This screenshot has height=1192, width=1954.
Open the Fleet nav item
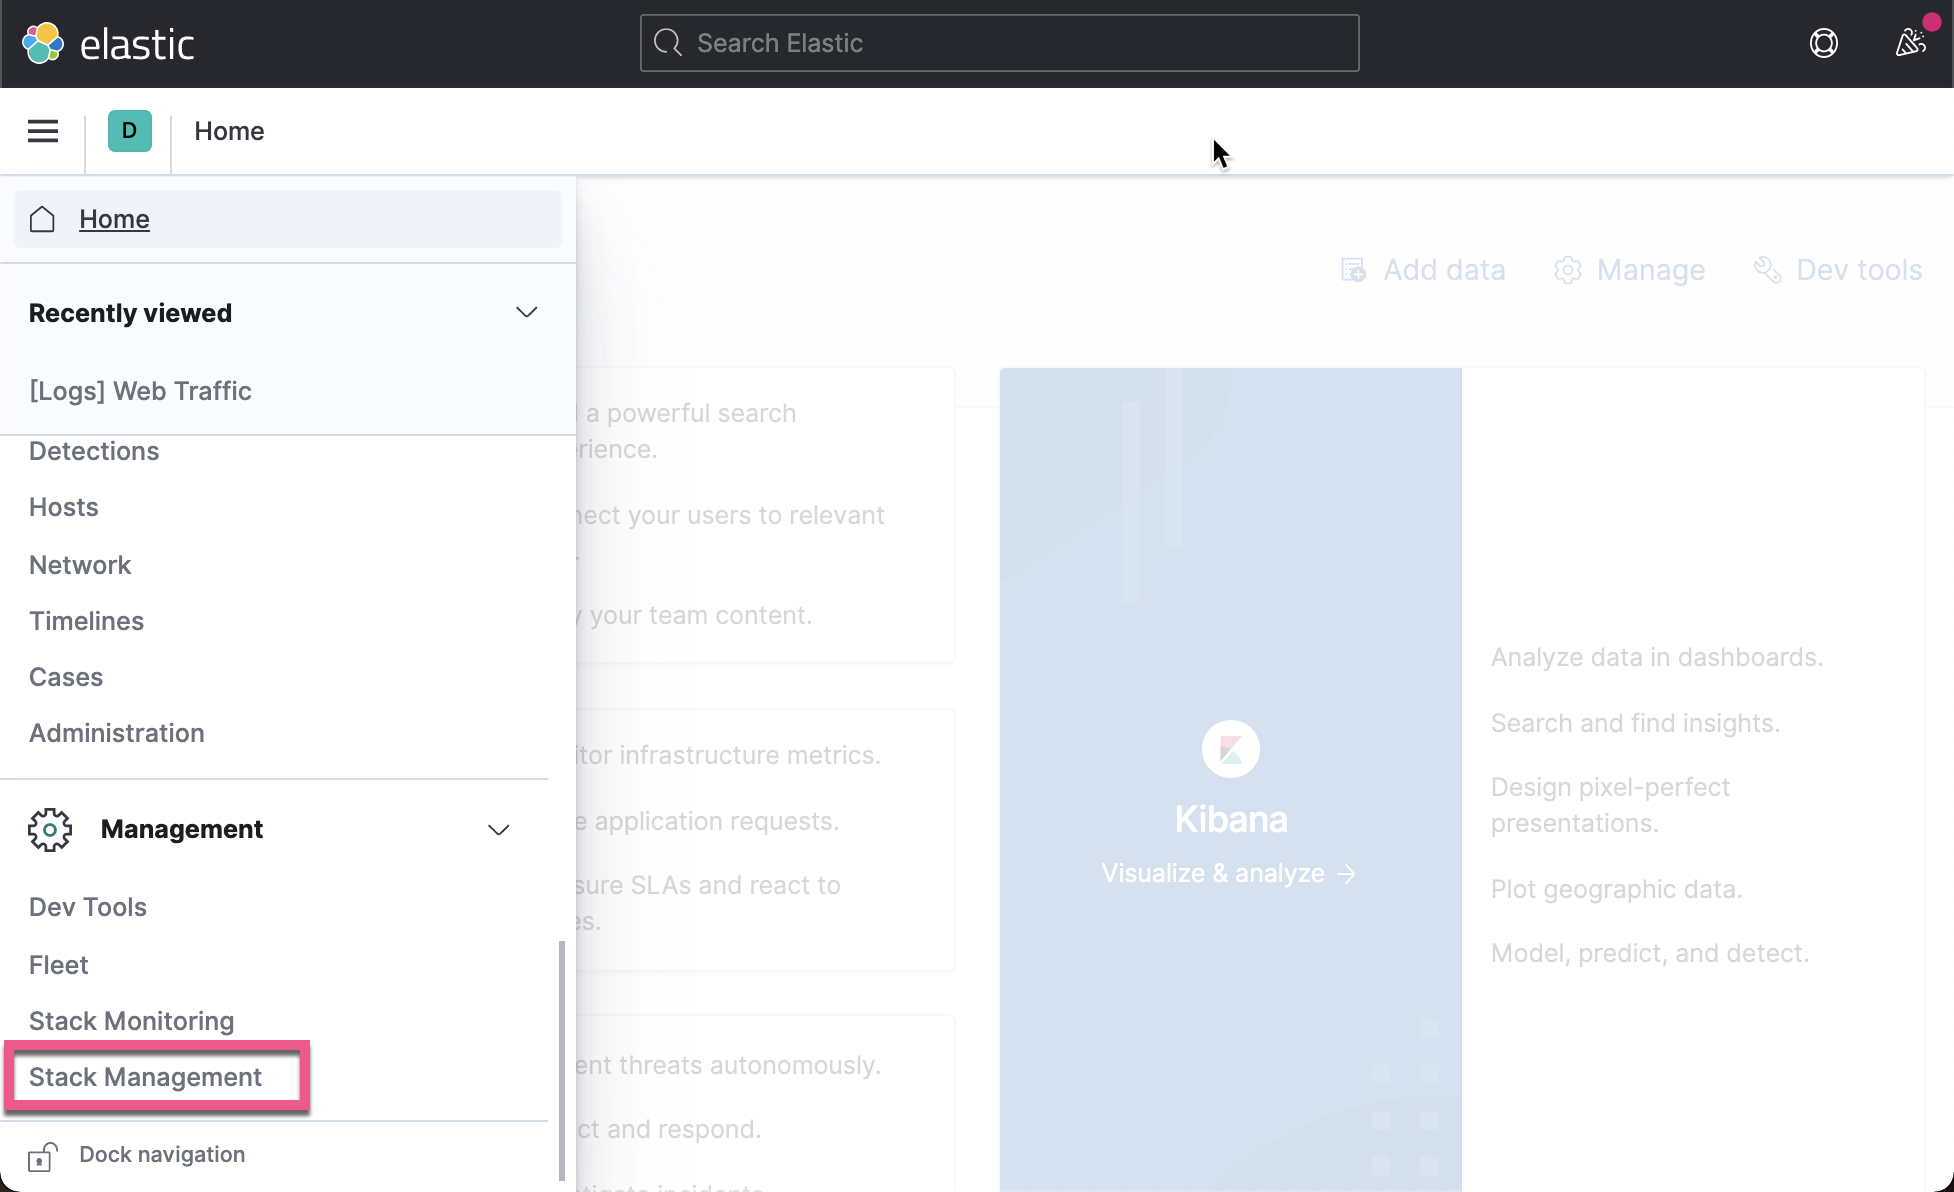[59, 965]
